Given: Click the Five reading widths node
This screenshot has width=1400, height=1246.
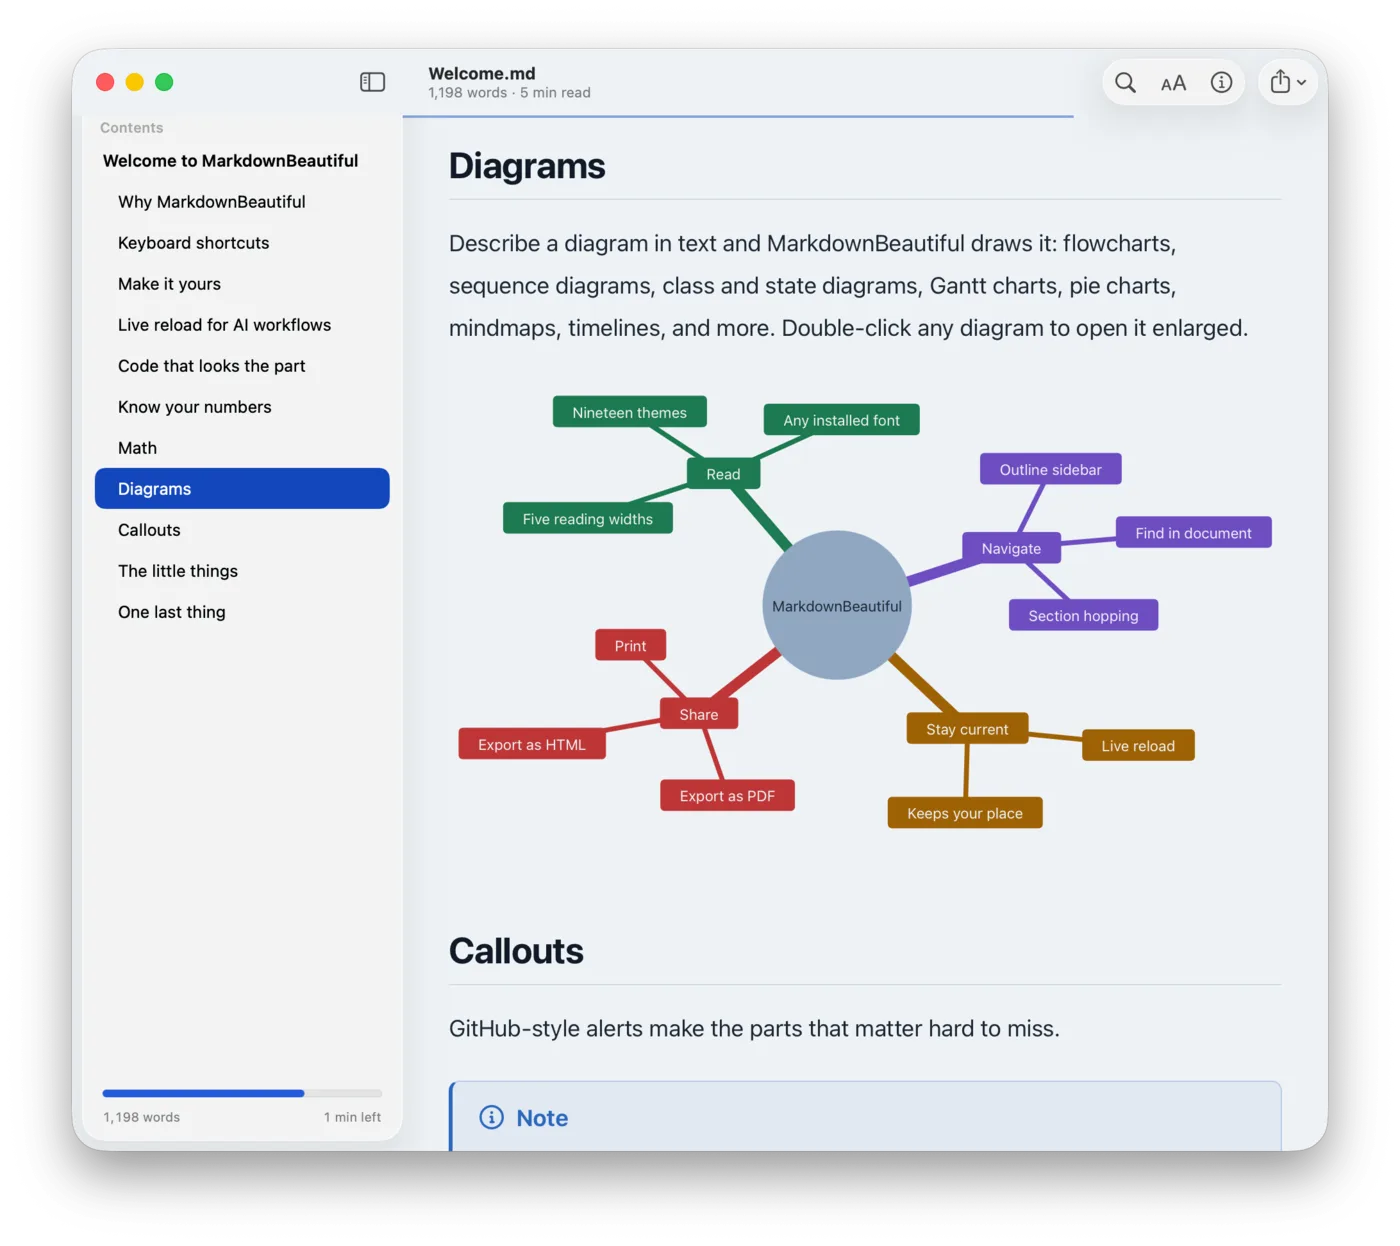Looking at the screenshot, I should (x=588, y=519).
